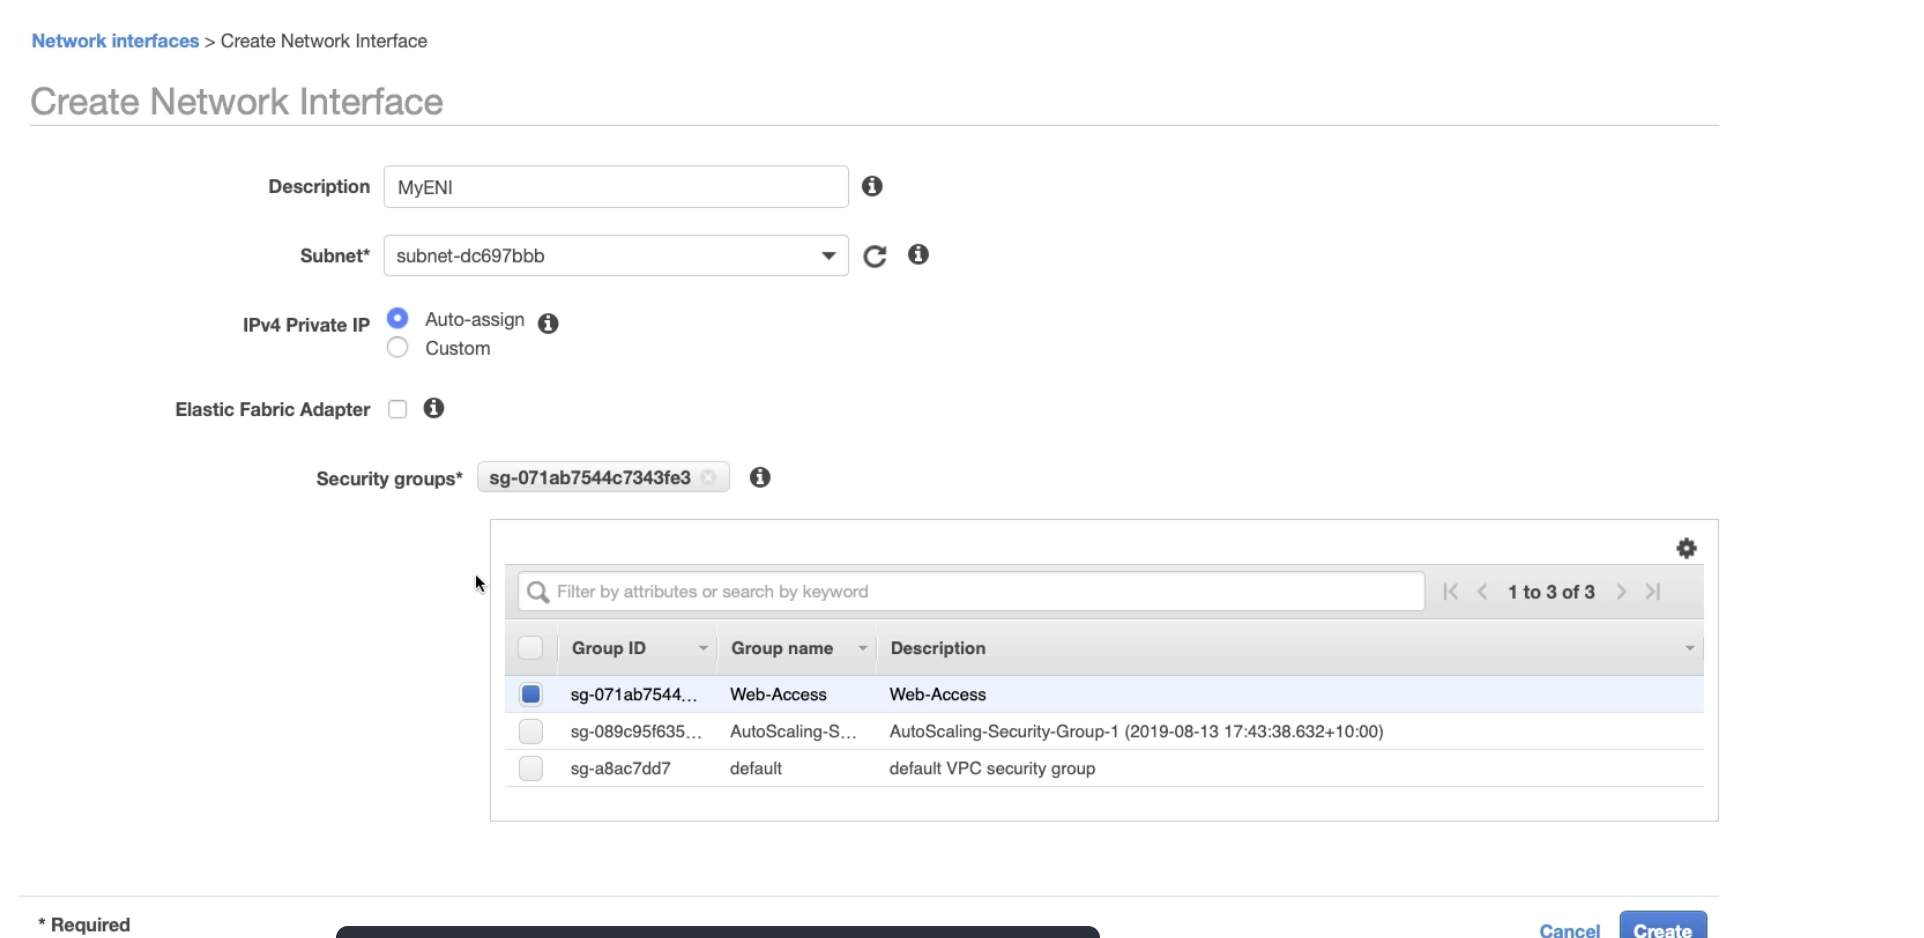Click the security group filter search field
The image size is (1924, 938).
970,592
